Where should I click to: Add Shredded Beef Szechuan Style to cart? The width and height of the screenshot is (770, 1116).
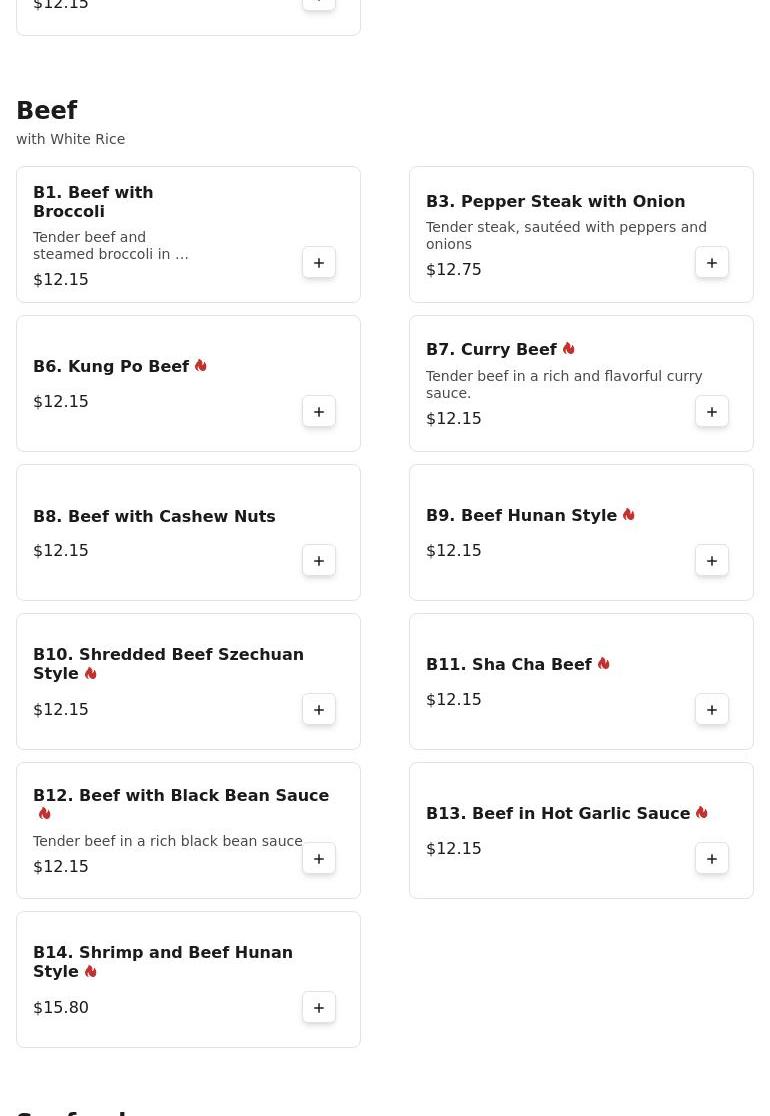[x=319, y=710]
